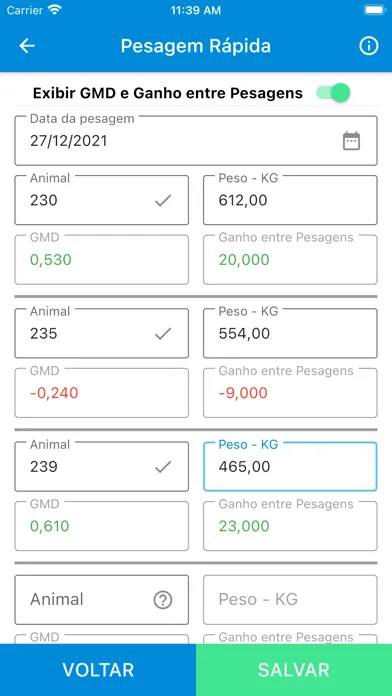
Task: Tap the question mark in empty Animal field
Action: (163, 600)
